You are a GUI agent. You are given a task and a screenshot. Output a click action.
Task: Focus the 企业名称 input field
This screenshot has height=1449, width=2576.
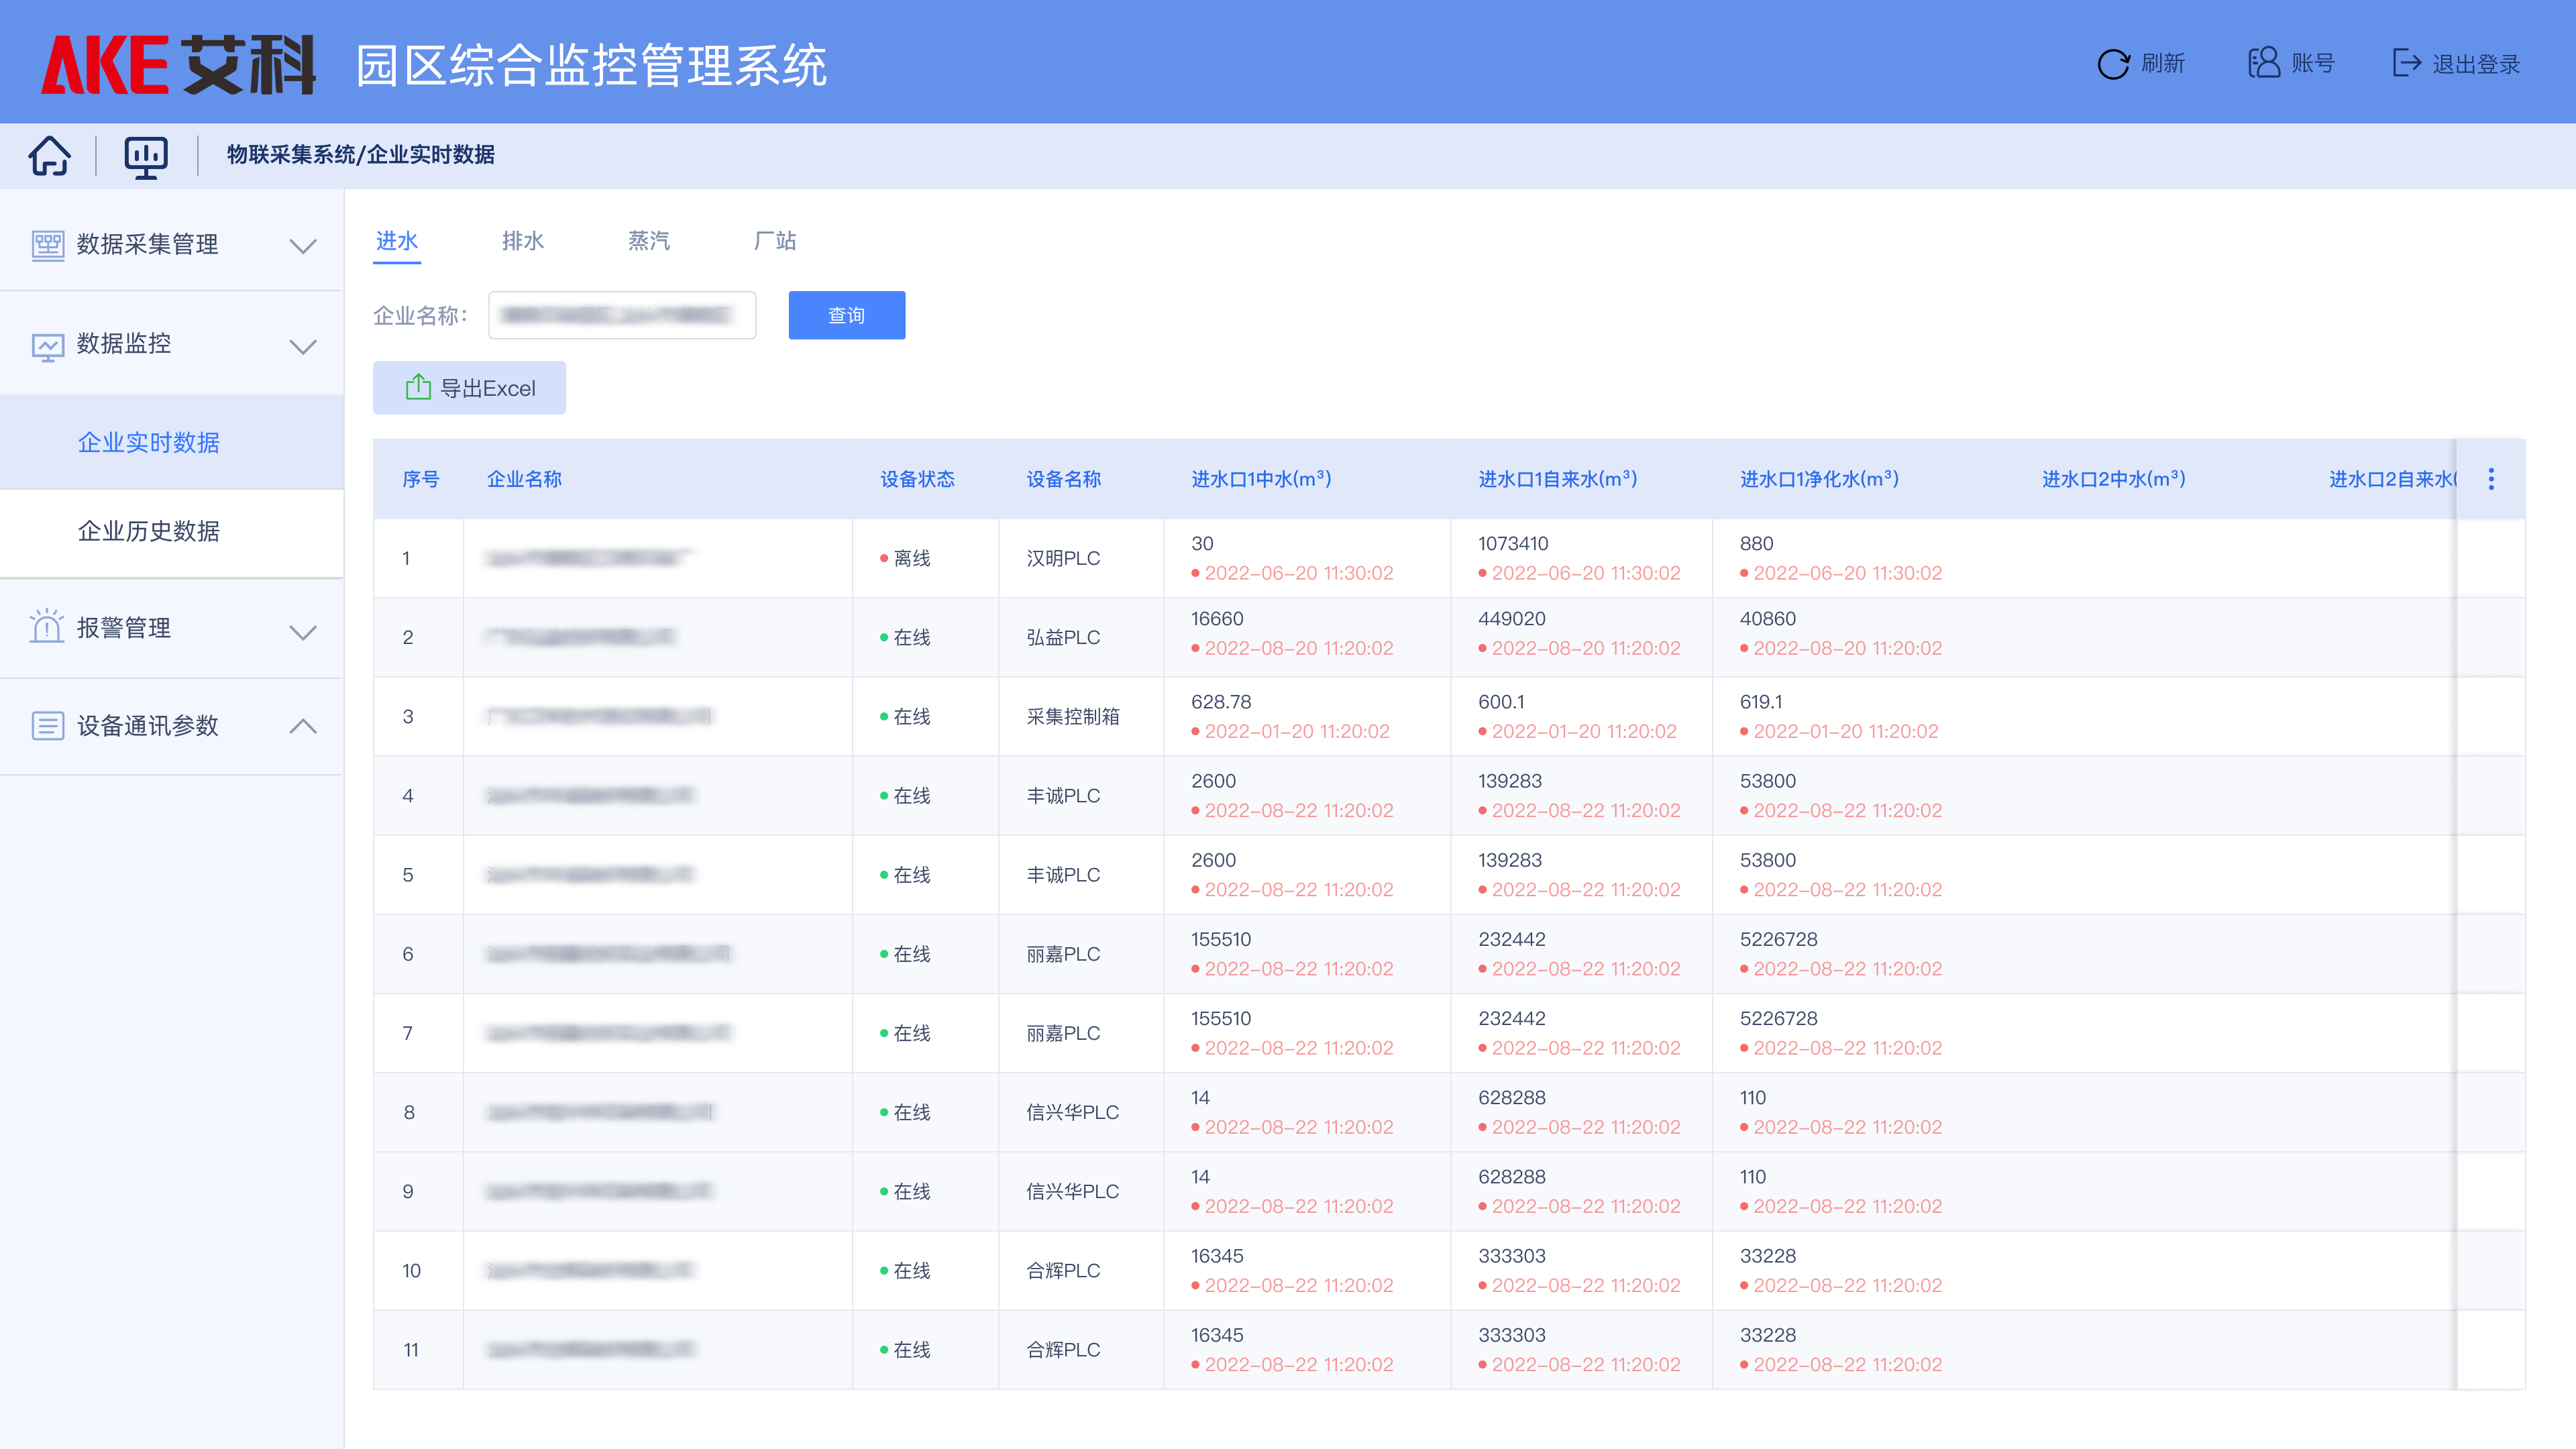622,316
